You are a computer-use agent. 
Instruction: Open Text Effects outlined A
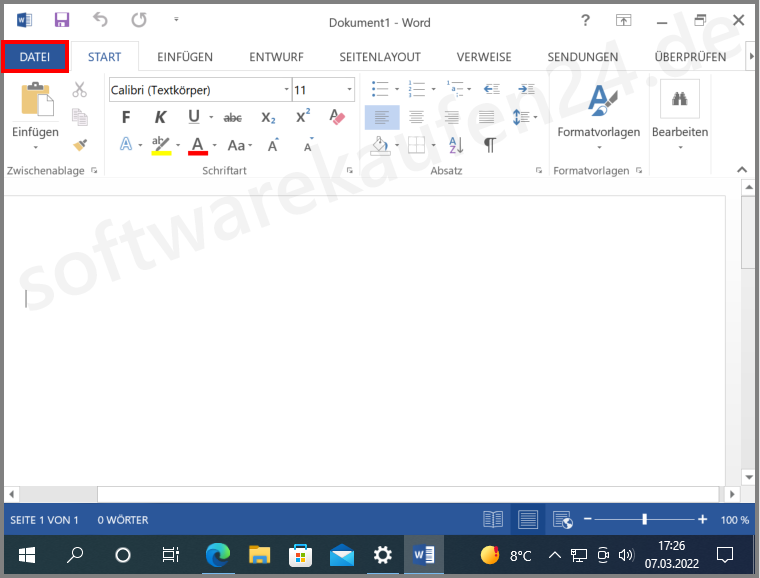point(126,144)
